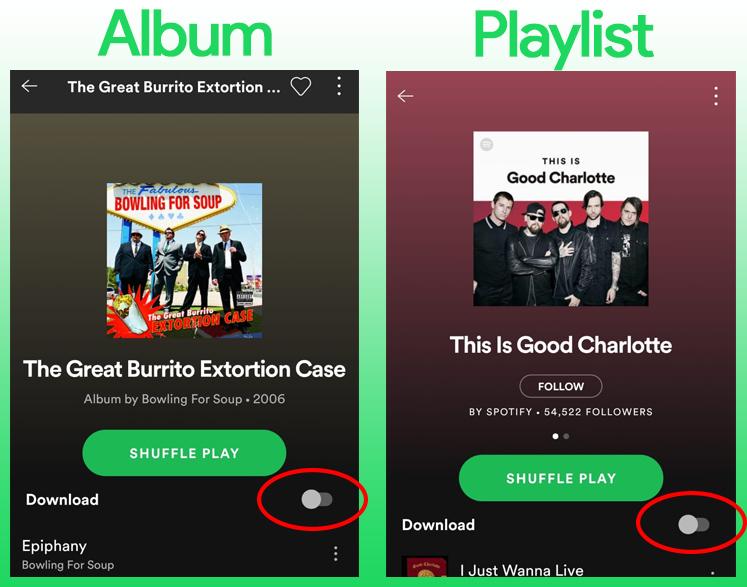The width and height of the screenshot is (747, 587).
Task: Enable Download toggle for the playlist
Action: coord(694,525)
